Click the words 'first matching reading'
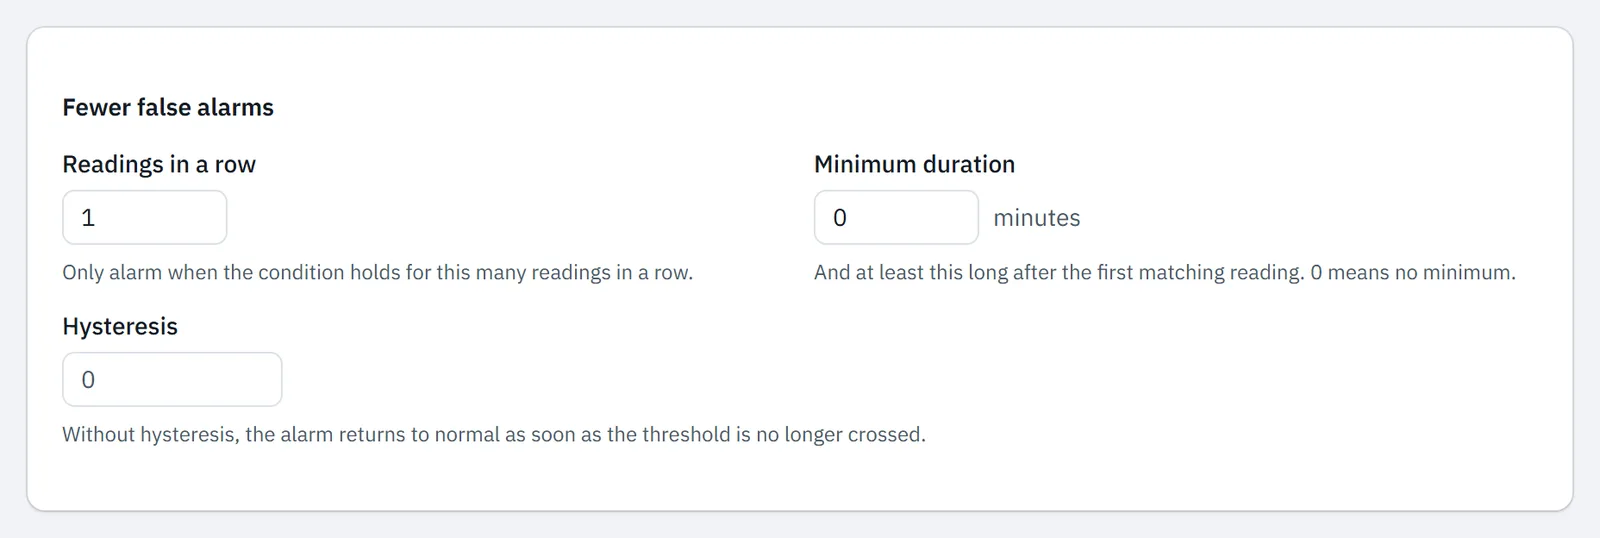This screenshot has height=538, width=1600. [1199, 272]
